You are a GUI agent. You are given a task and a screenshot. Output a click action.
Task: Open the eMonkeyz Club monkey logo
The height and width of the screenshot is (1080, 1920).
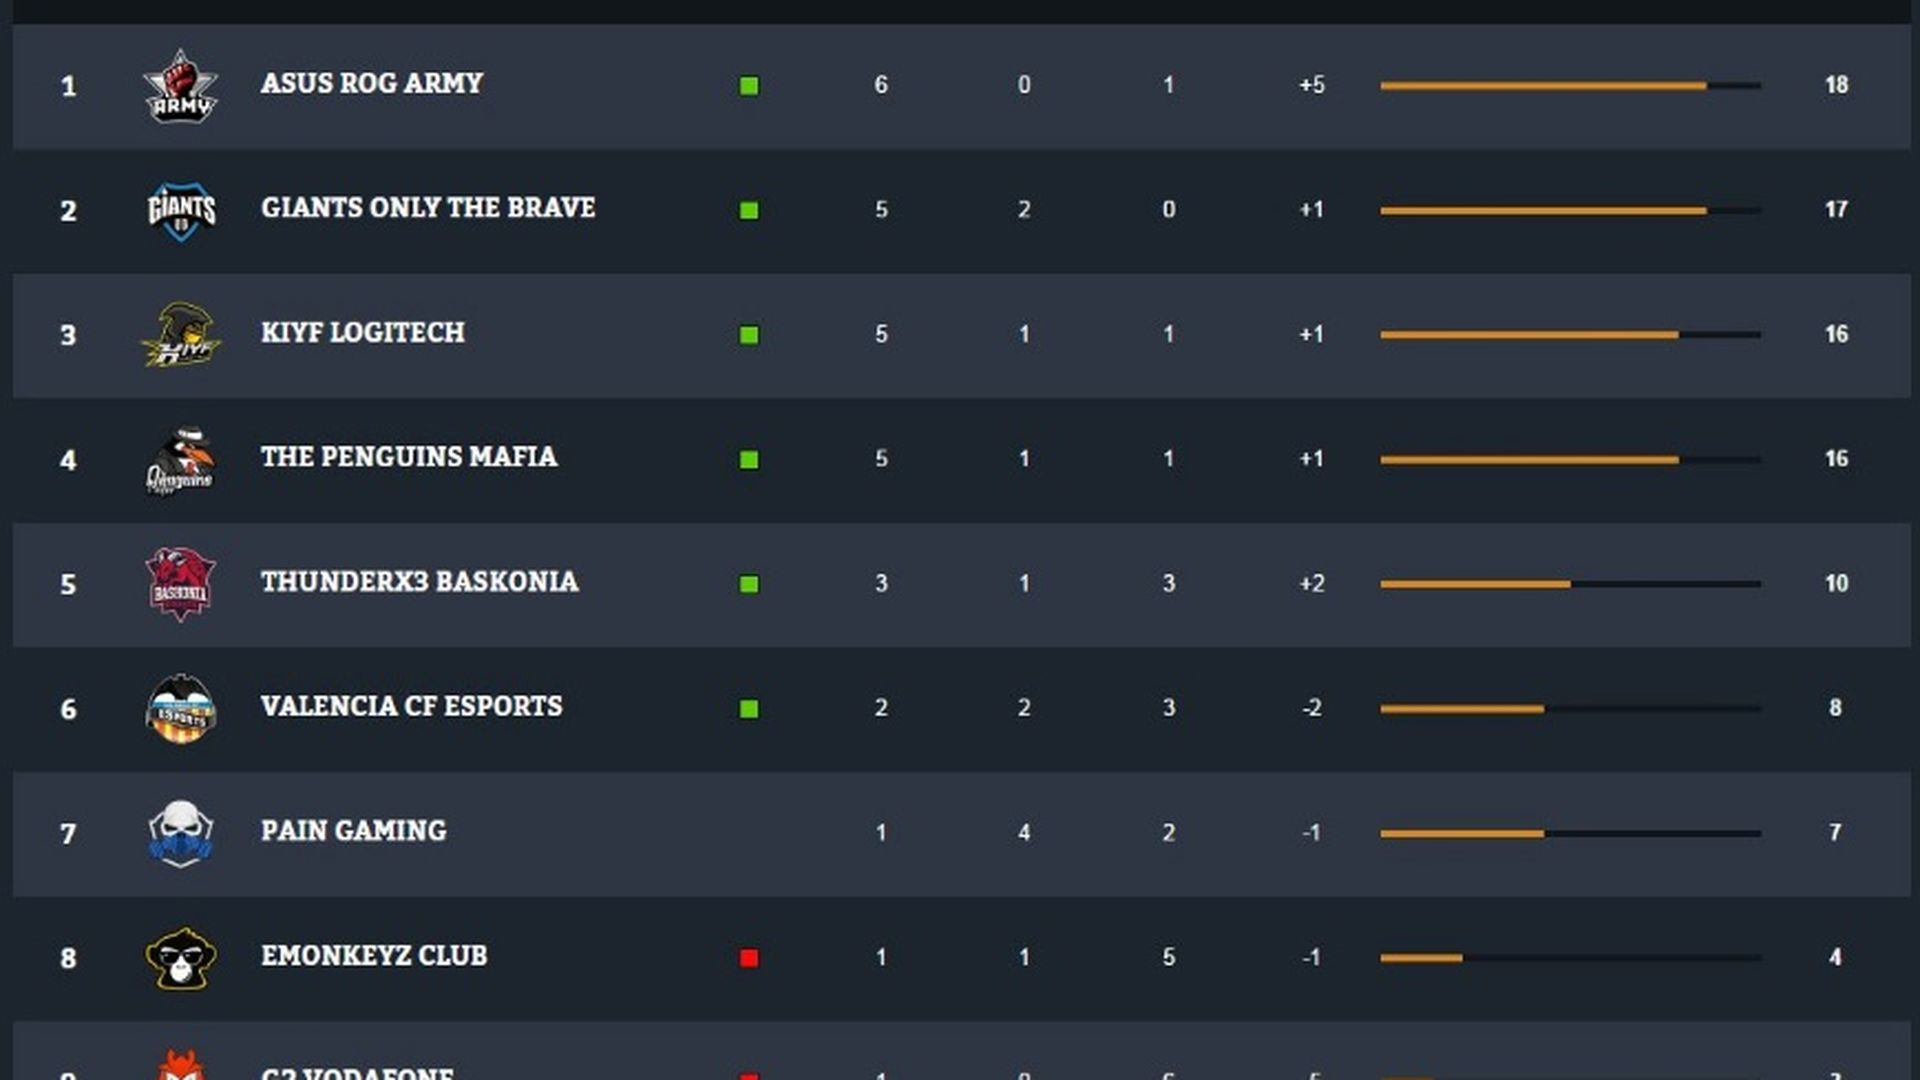click(180, 957)
